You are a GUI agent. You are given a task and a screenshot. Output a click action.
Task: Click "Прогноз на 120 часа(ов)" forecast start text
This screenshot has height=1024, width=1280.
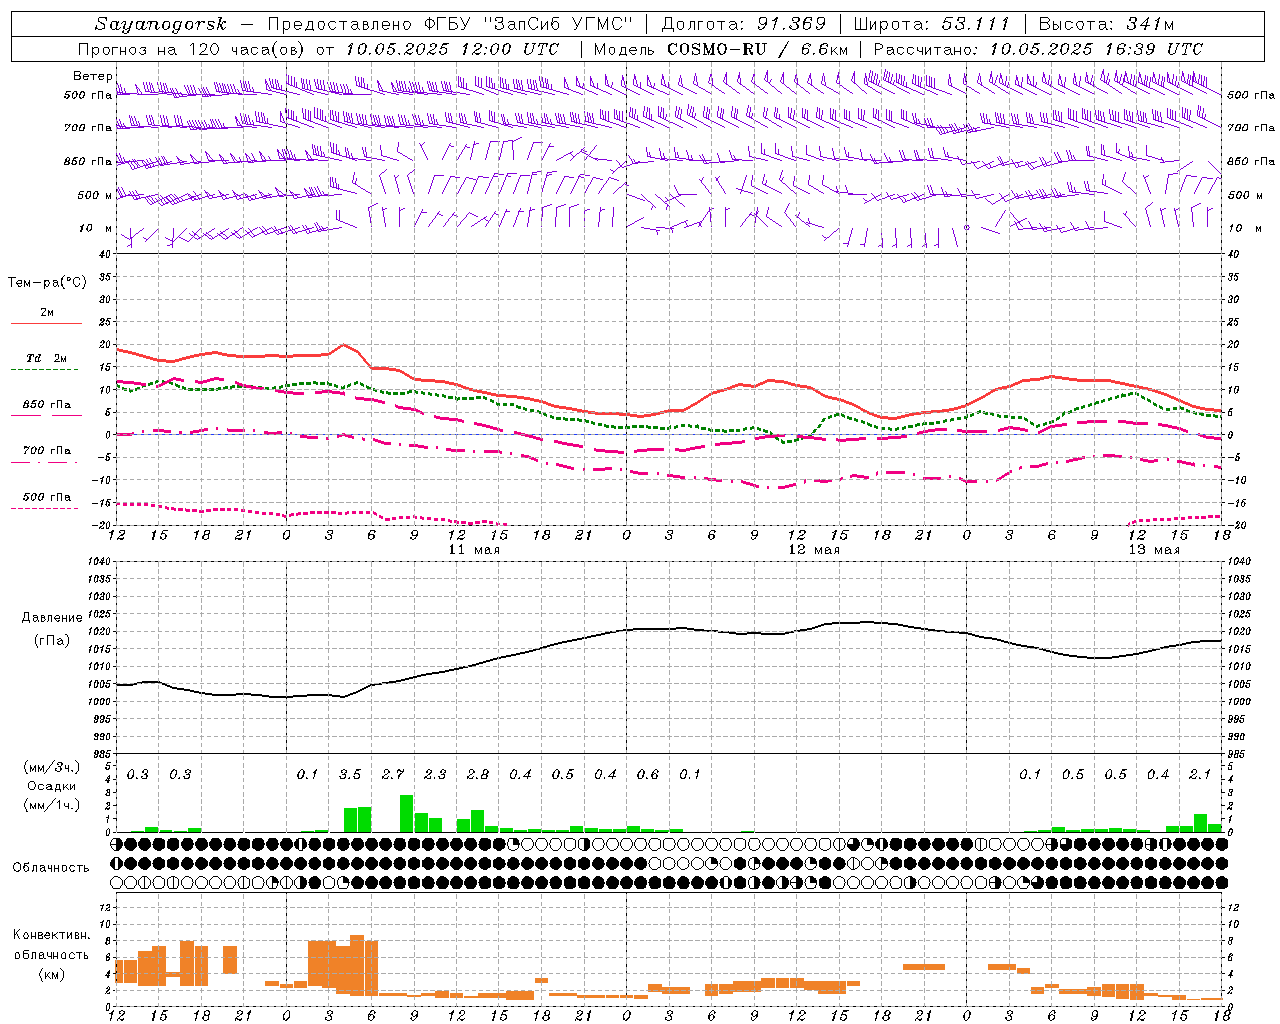[193, 49]
